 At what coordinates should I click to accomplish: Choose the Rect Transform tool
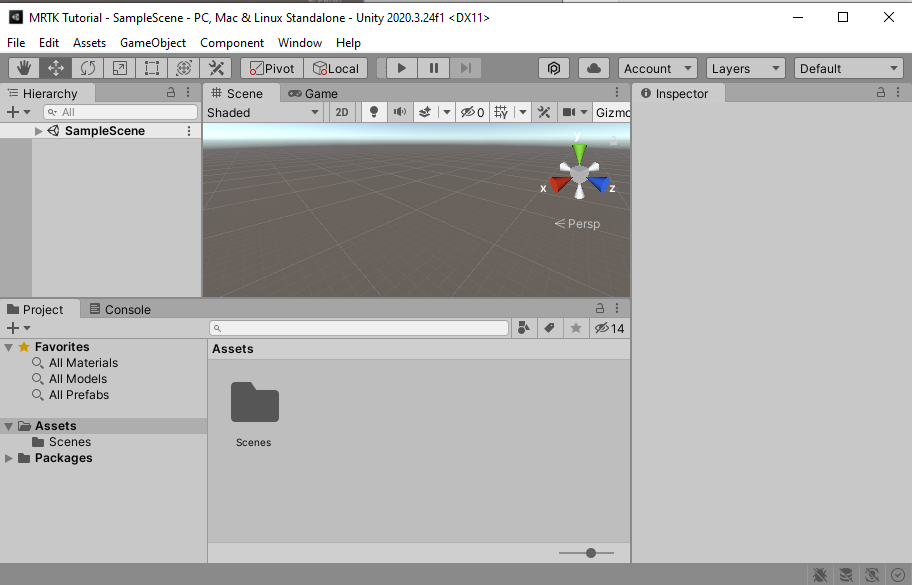click(x=152, y=68)
